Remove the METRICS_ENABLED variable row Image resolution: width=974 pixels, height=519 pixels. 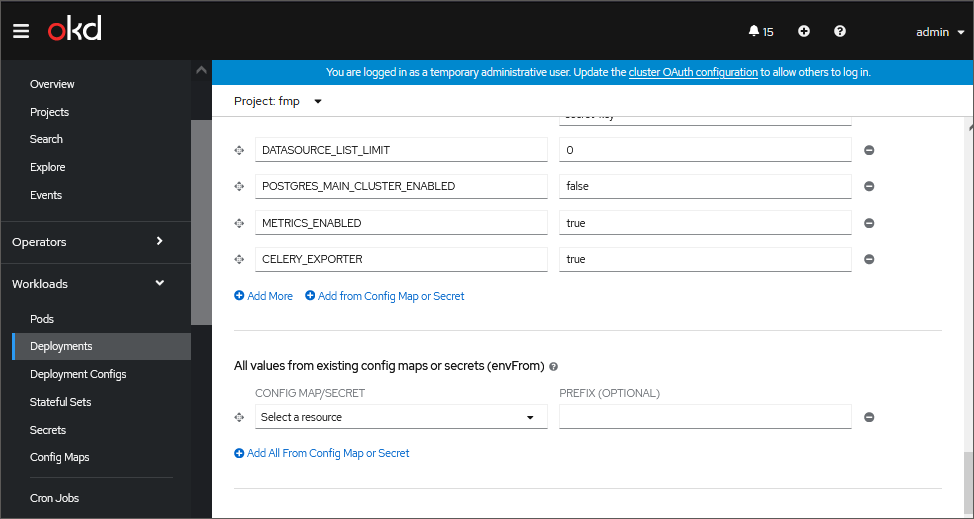point(869,223)
